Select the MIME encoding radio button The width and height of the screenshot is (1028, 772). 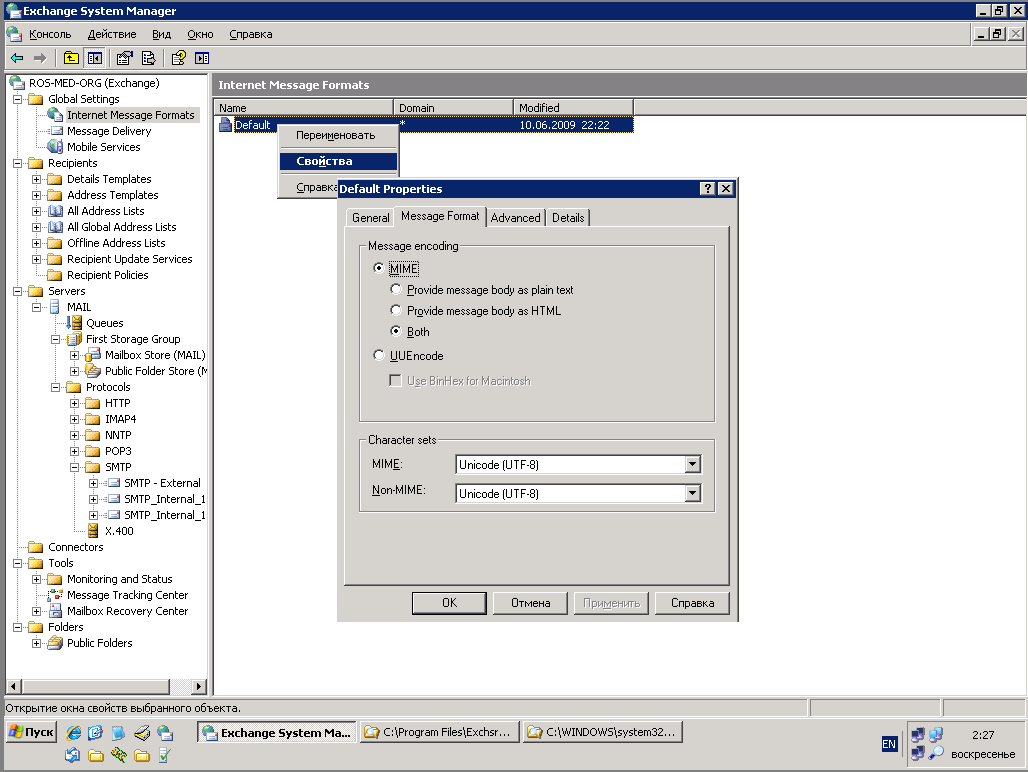378,268
